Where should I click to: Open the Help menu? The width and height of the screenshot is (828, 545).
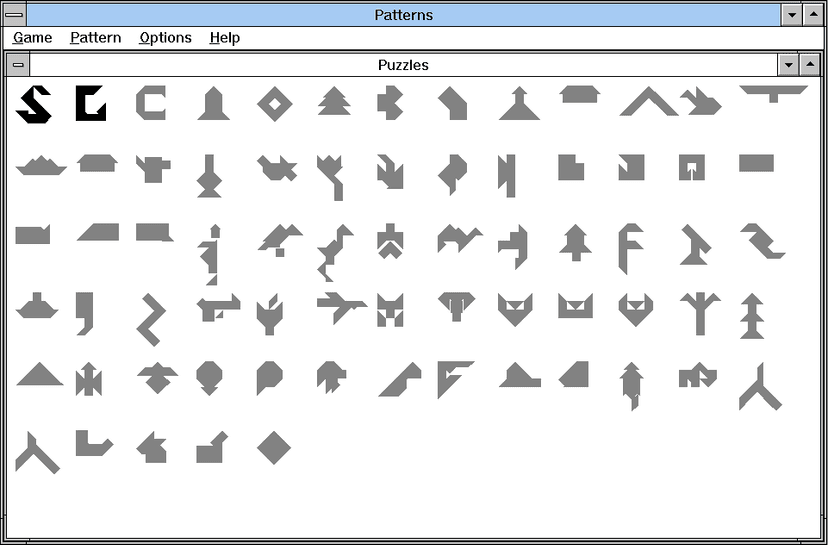coord(224,38)
